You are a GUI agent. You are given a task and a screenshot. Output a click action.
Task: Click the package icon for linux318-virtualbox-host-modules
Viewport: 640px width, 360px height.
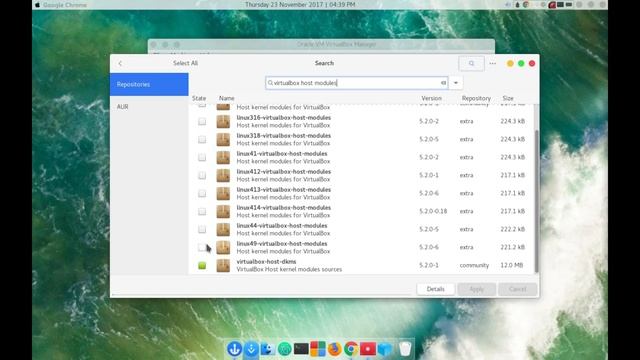click(223, 140)
